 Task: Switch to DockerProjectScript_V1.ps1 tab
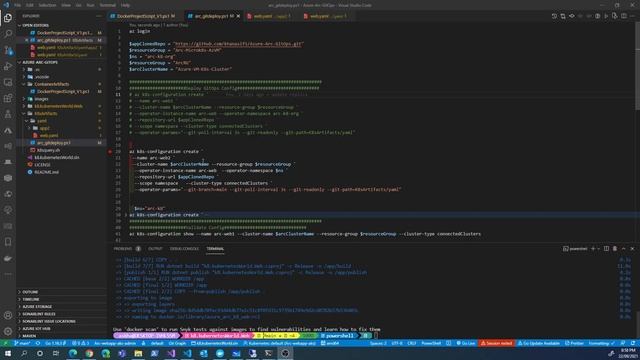tap(143, 16)
